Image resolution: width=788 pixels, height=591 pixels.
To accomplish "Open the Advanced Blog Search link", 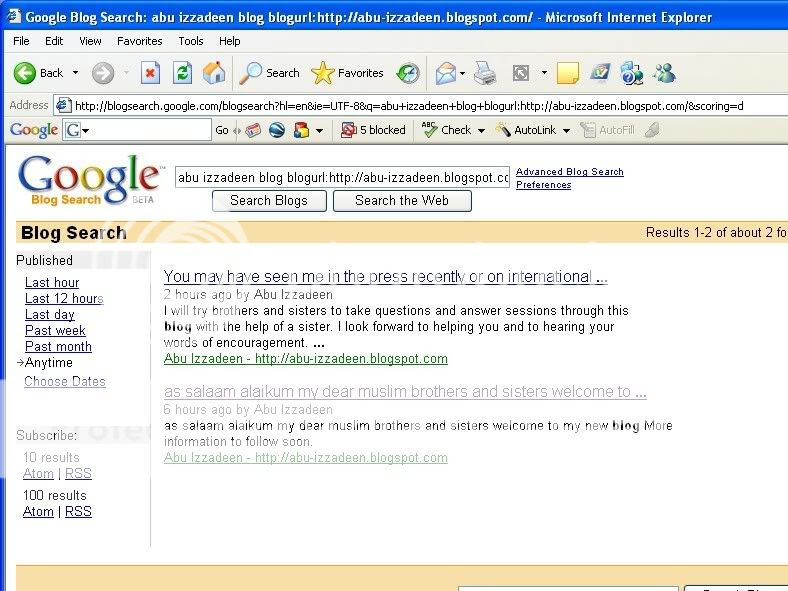I will (570, 172).
